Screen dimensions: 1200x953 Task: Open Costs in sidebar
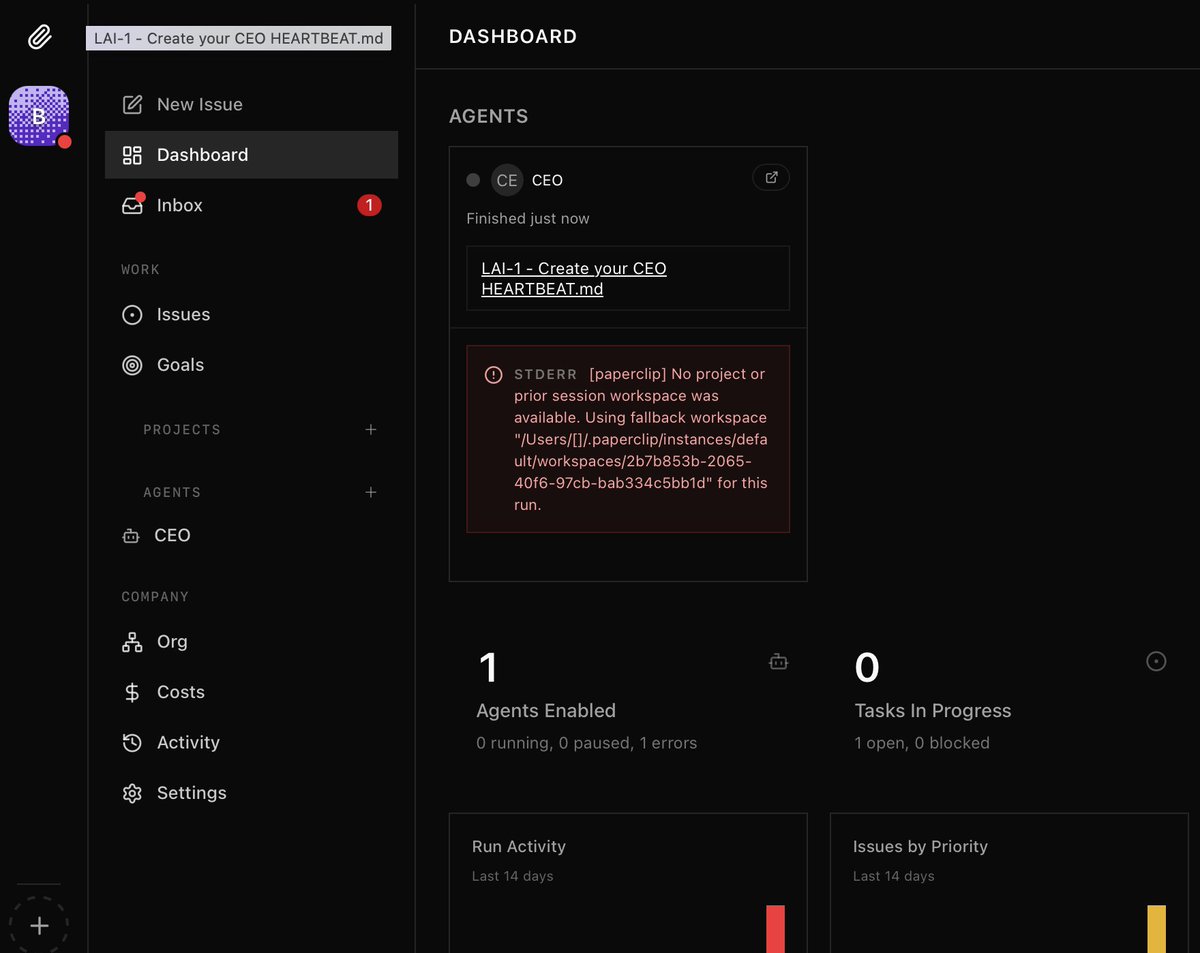tap(251, 692)
